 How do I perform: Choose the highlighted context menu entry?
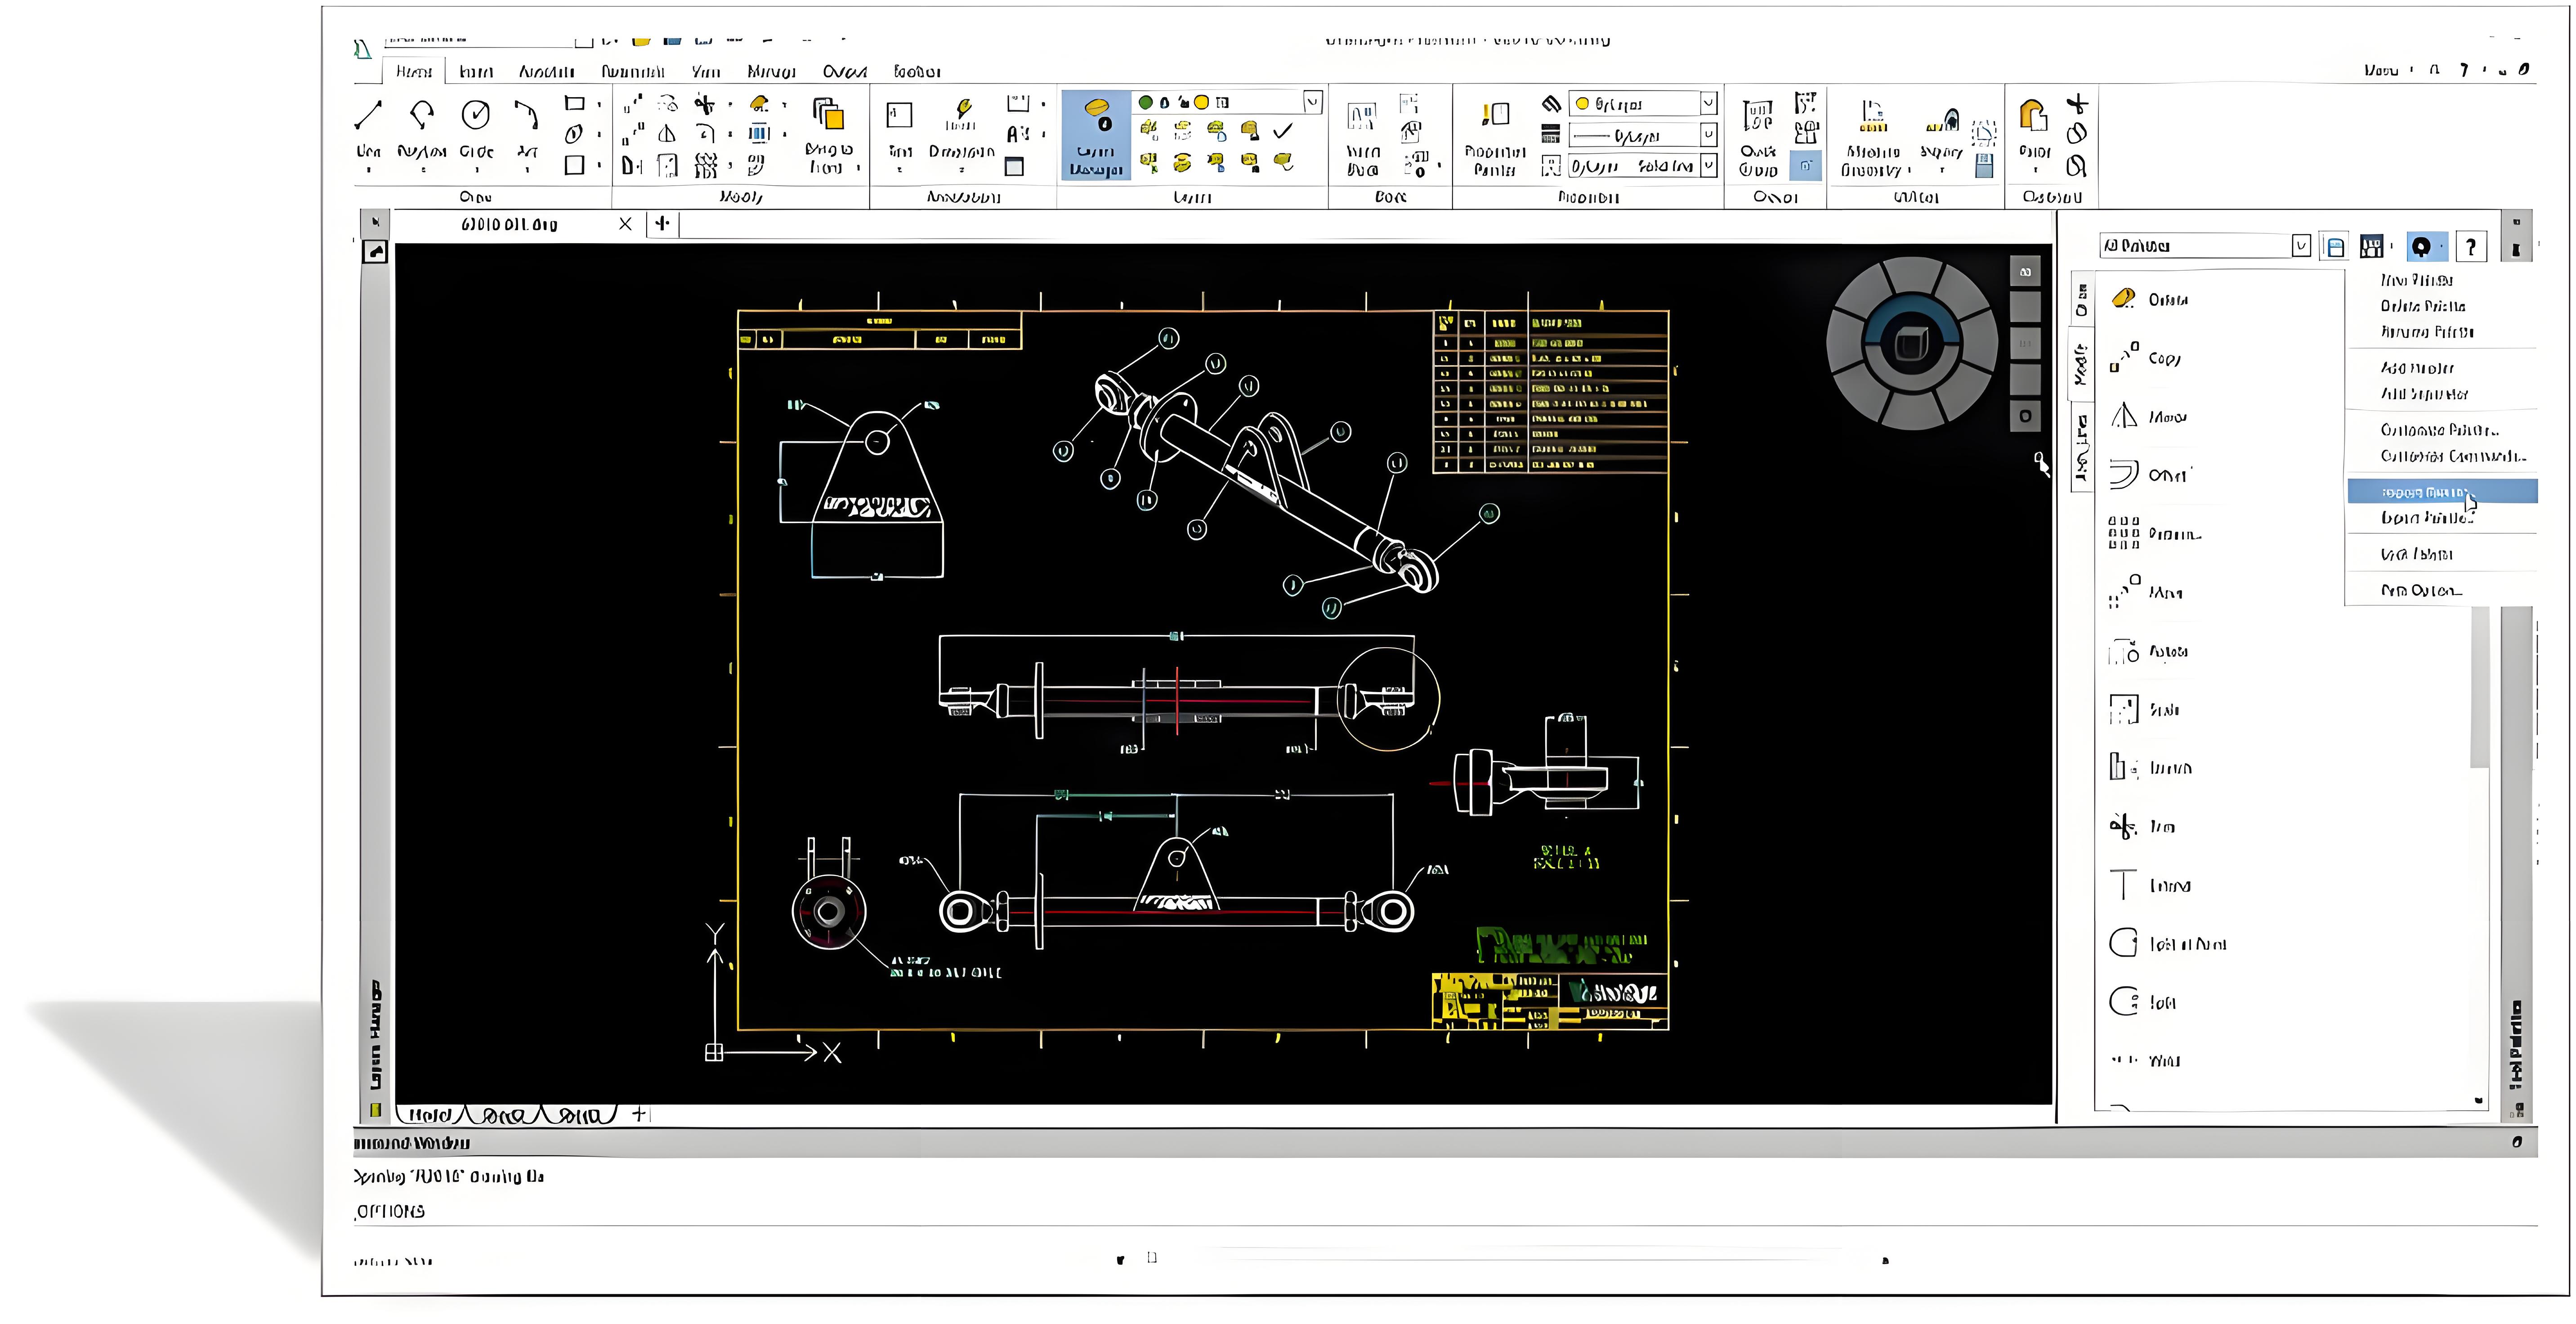pyautogui.click(x=2442, y=492)
